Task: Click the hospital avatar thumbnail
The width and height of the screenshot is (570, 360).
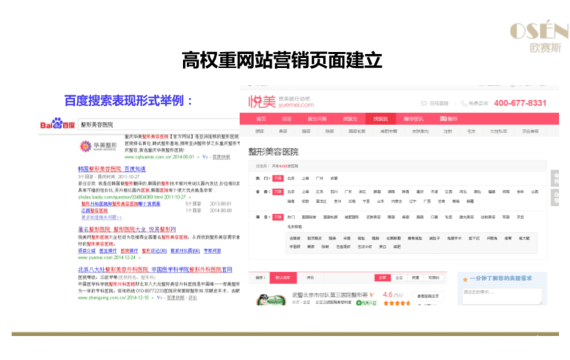Action: 271,299
